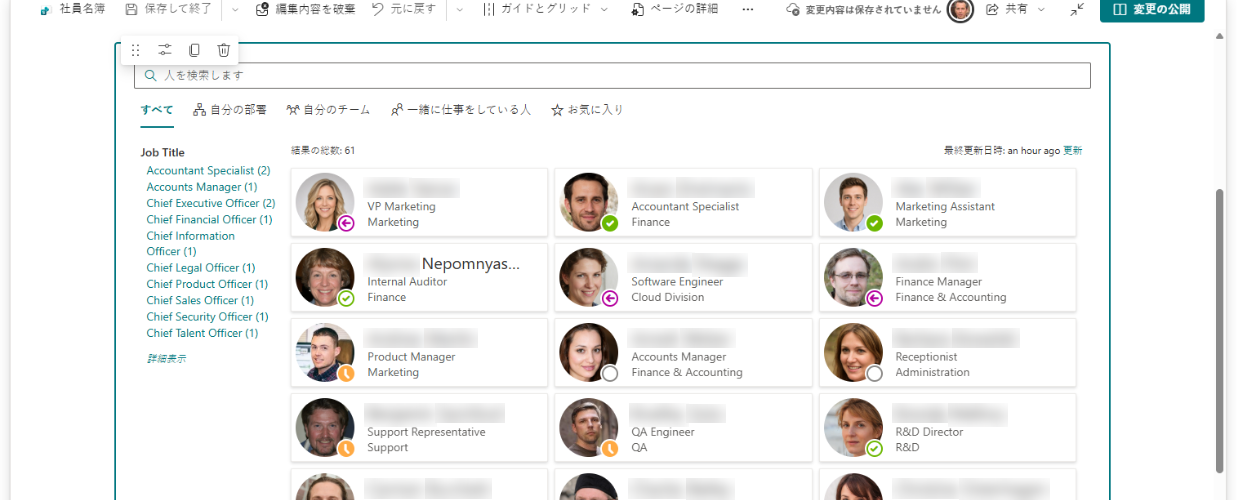Open the お気に入り favorites tab
The width and height of the screenshot is (1240, 500).
point(587,110)
